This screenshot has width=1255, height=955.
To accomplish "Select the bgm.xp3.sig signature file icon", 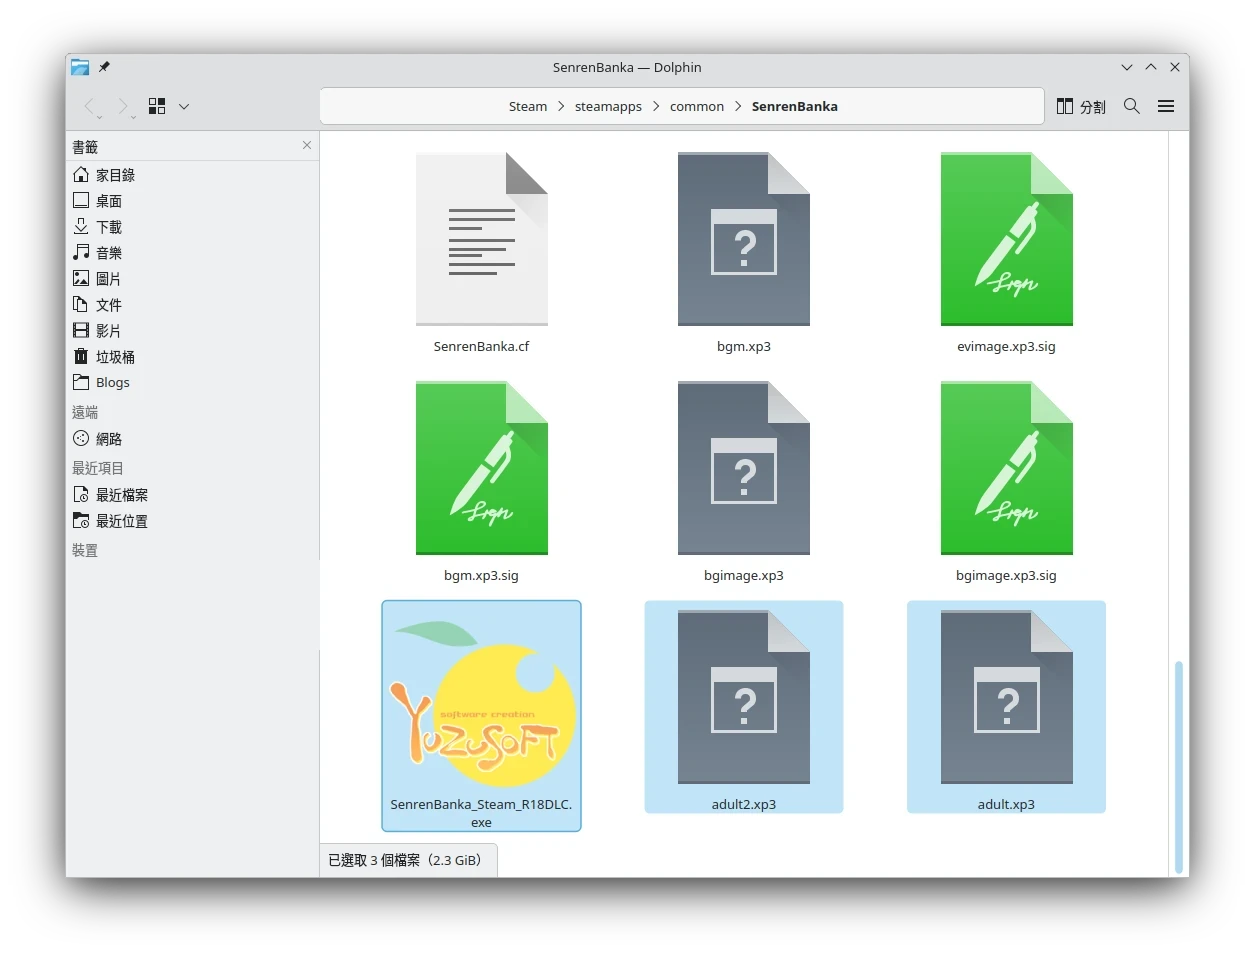I will pyautogui.click(x=481, y=468).
